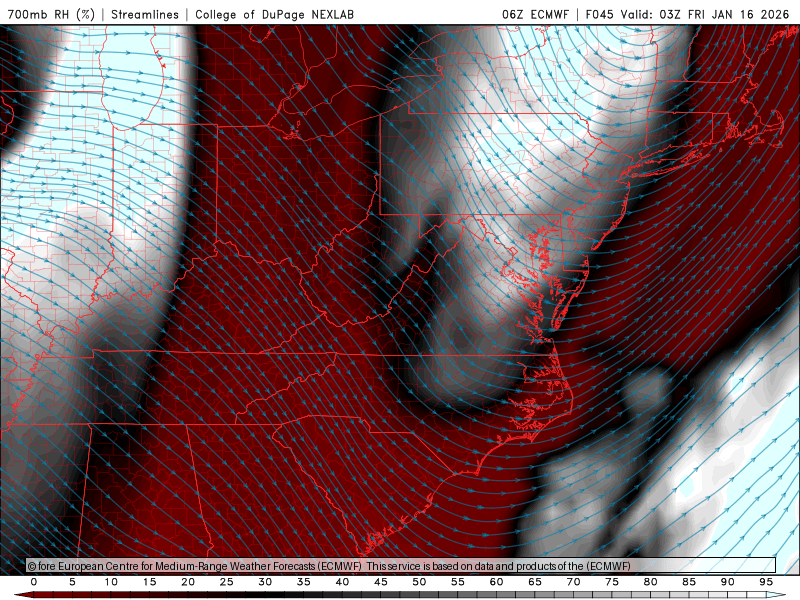Click 'College of DuPage NEXLAB' header text
The image size is (800, 600).
click(274, 14)
